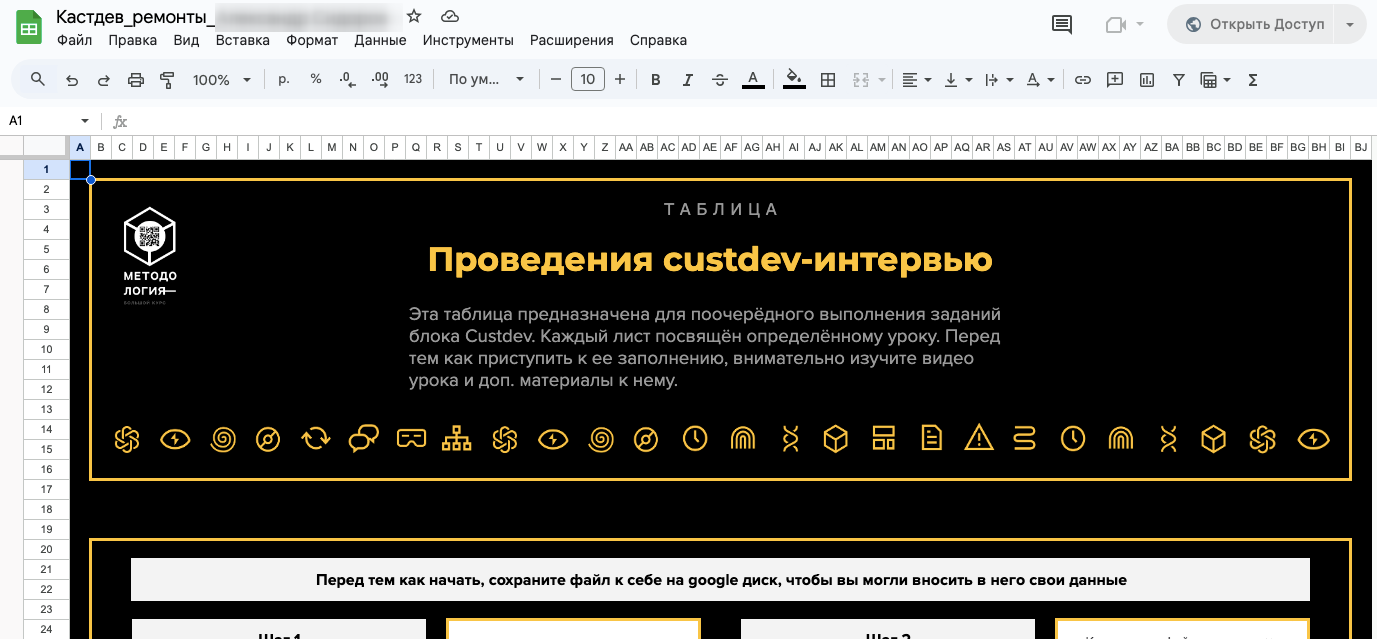Open filter views dropdown
Image resolution: width=1377 pixels, height=639 pixels.
tap(1215, 80)
